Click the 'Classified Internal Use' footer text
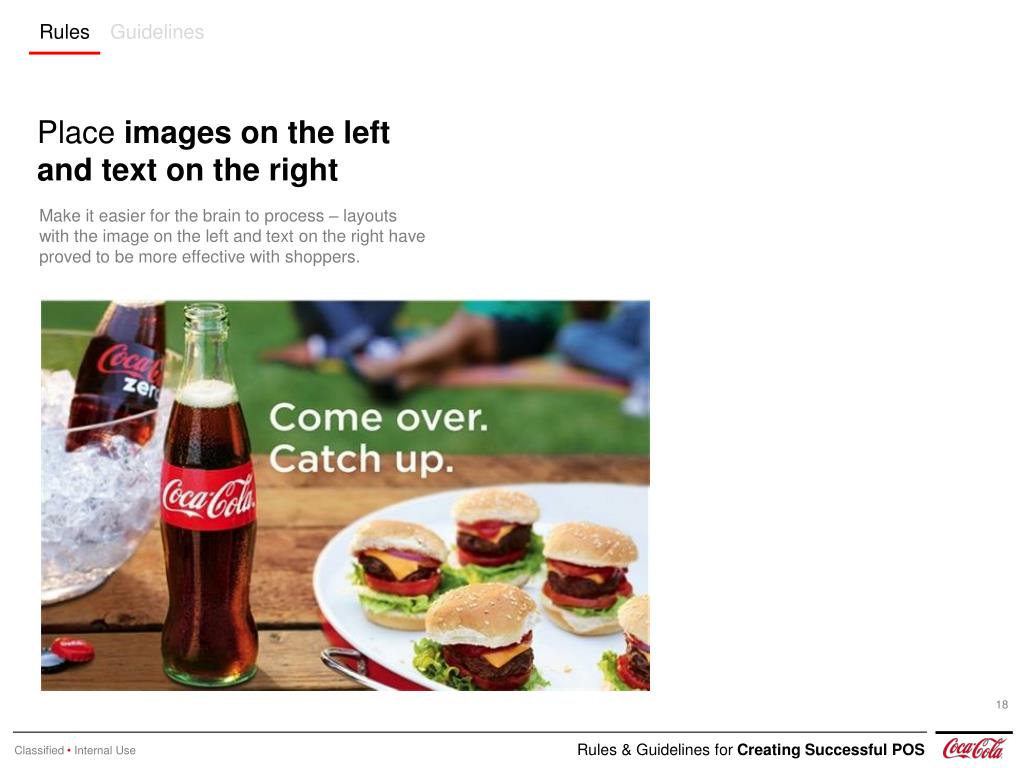Image resolution: width=1024 pixels, height=768 pixels. pos(75,750)
